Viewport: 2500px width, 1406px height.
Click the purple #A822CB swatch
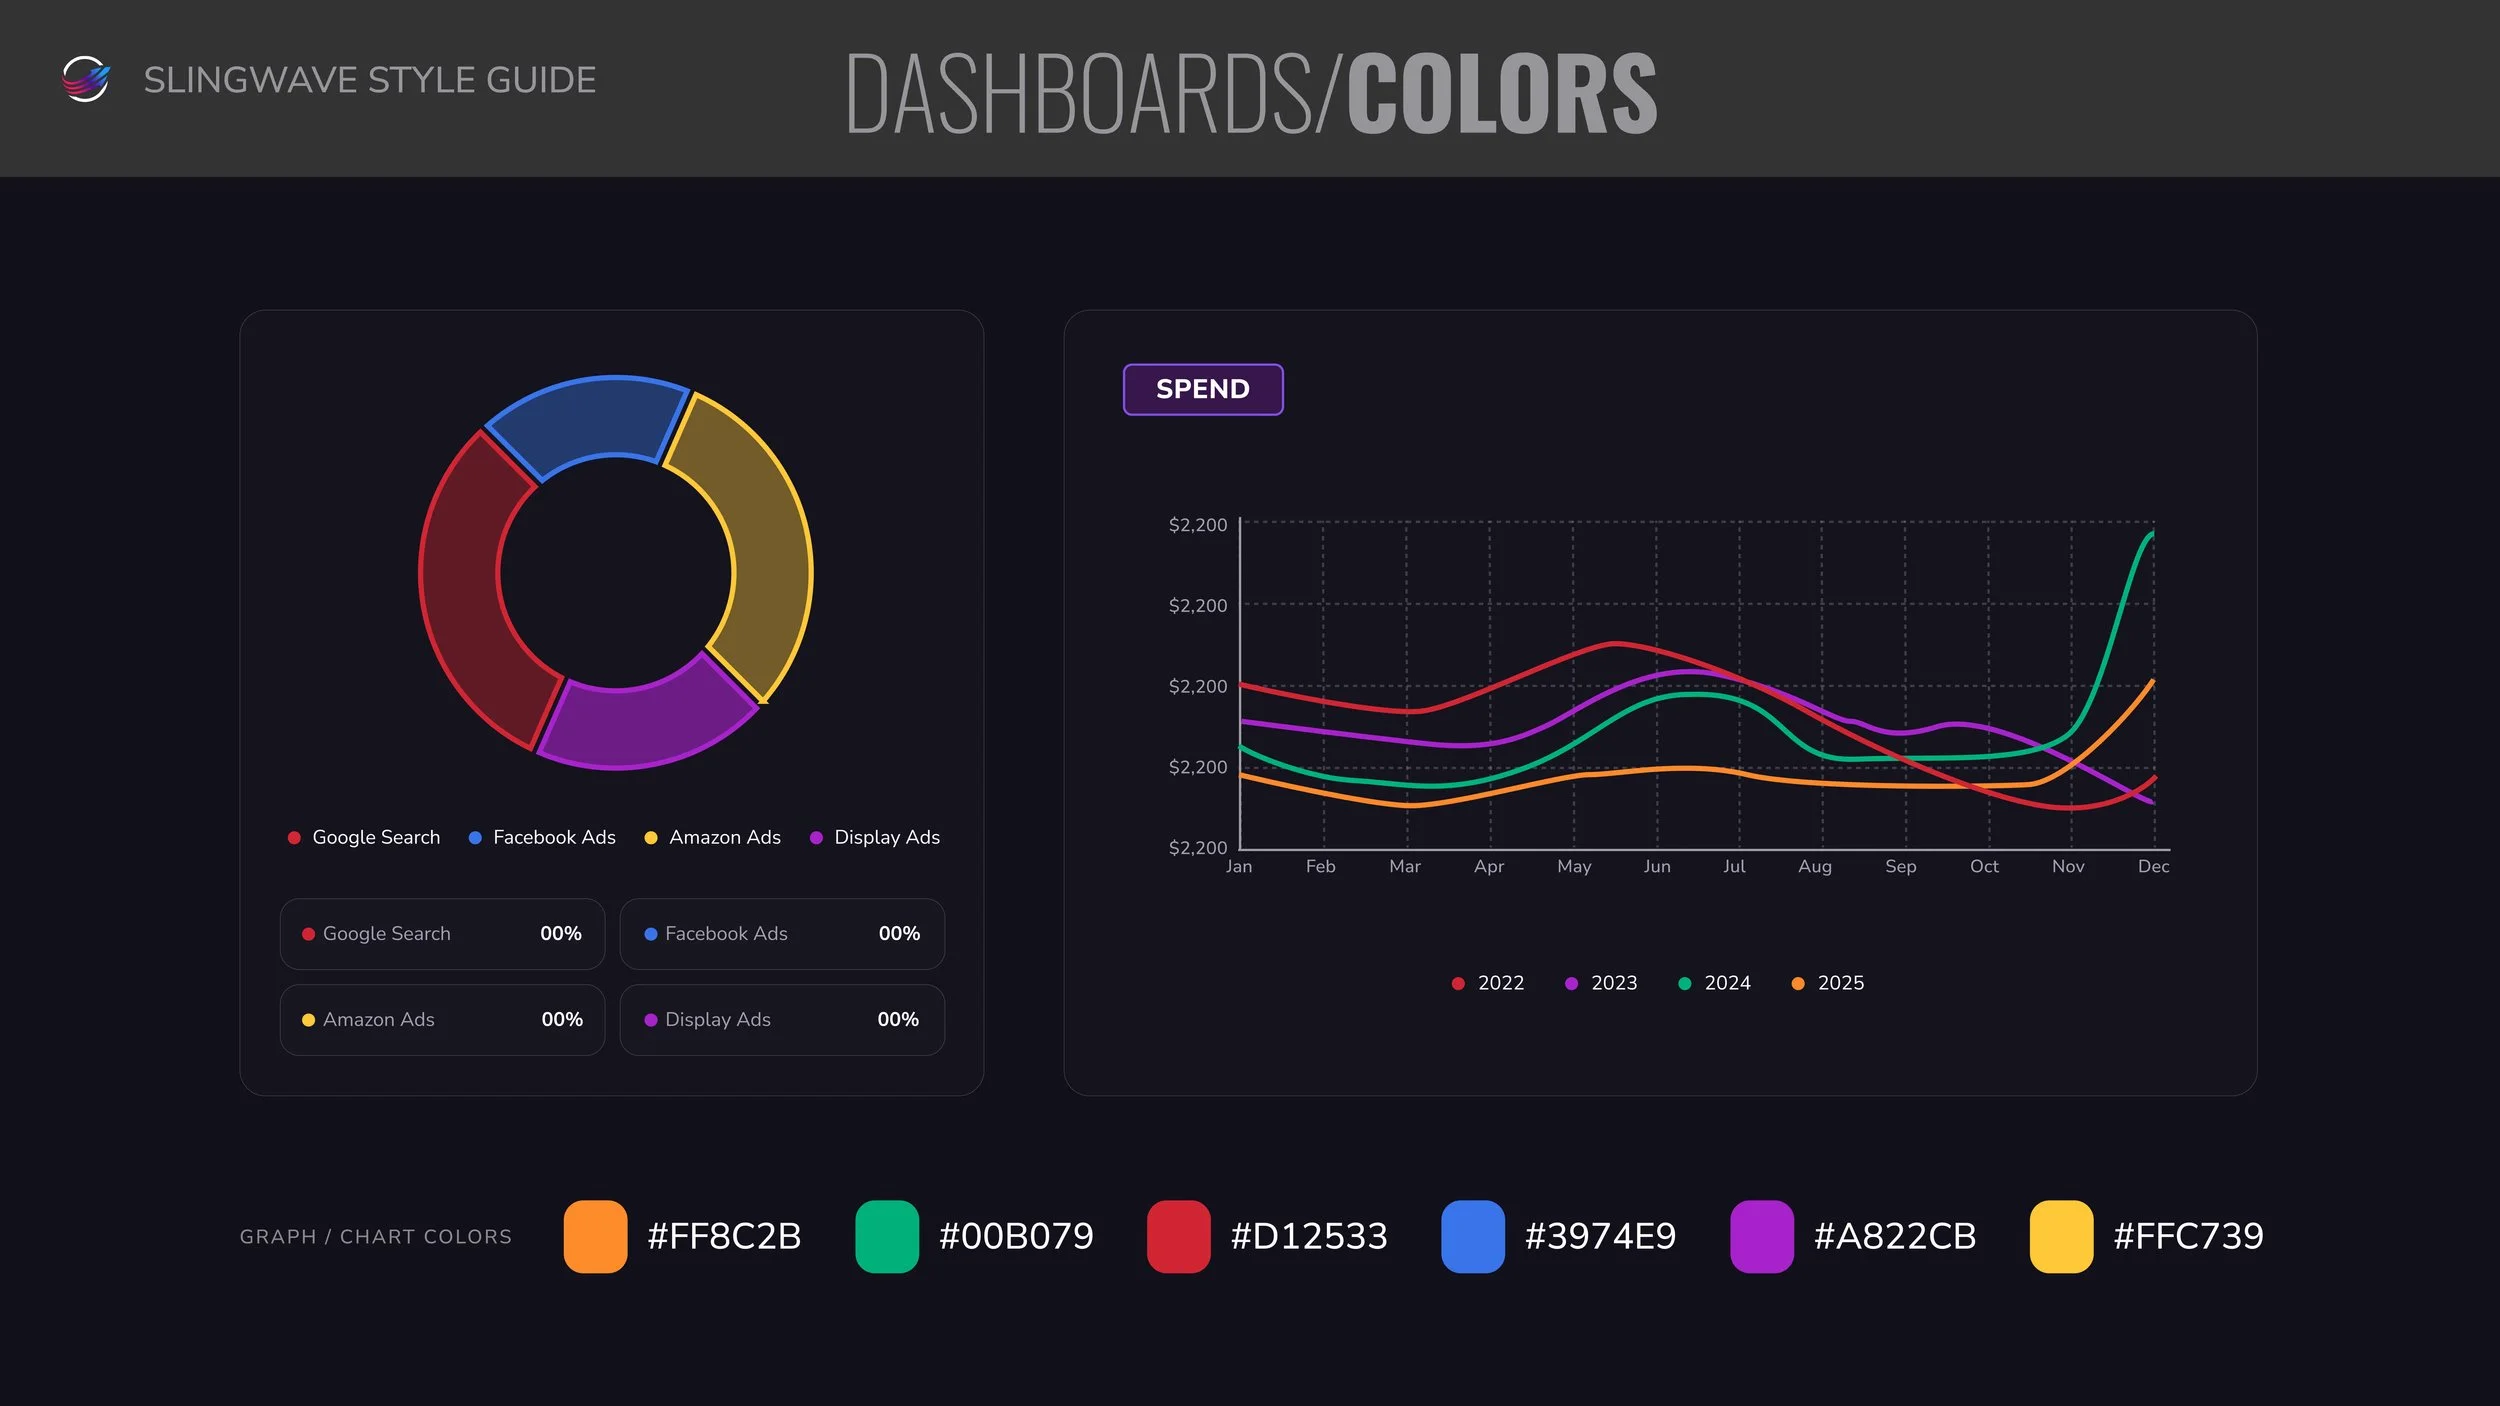(x=1761, y=1236)
